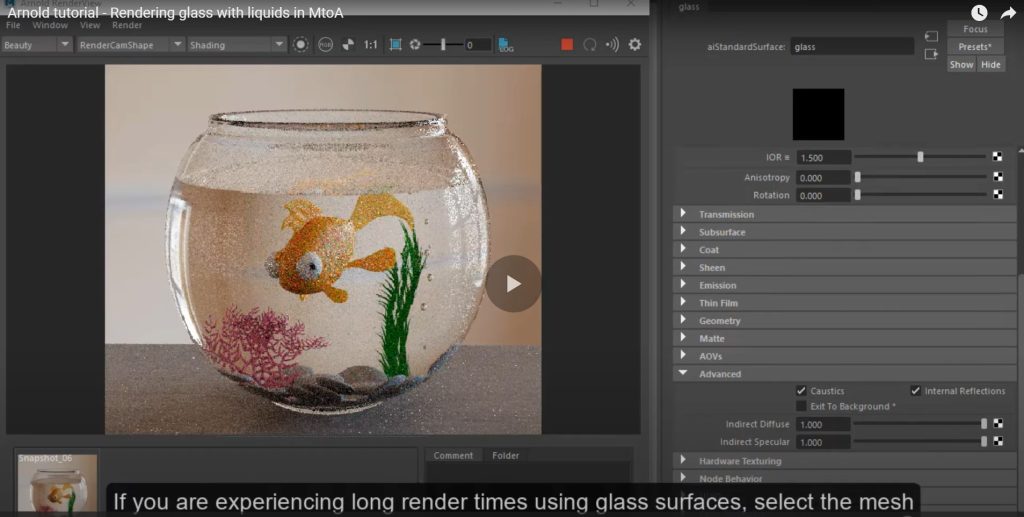Click the IOR value field

click(x=824, y=157)
